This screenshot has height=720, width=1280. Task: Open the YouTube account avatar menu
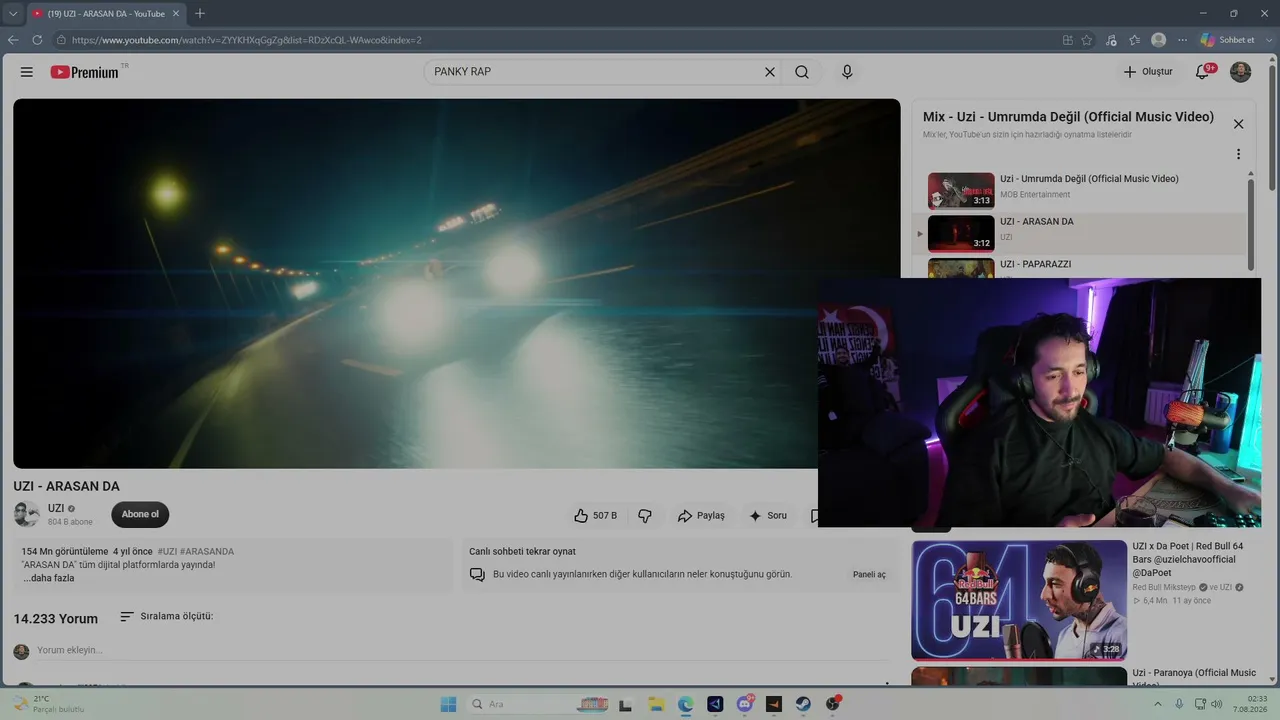pyautogui.click(x=1240, y=72)
